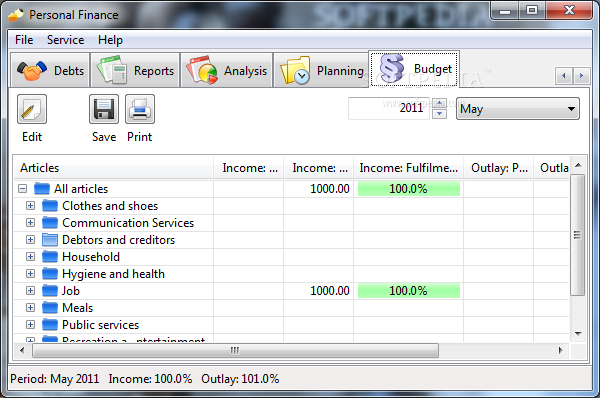This screenshot has height=398, width=600.
Task: Click the Income: Fulfilme... column header
Action: coord(408,168)
